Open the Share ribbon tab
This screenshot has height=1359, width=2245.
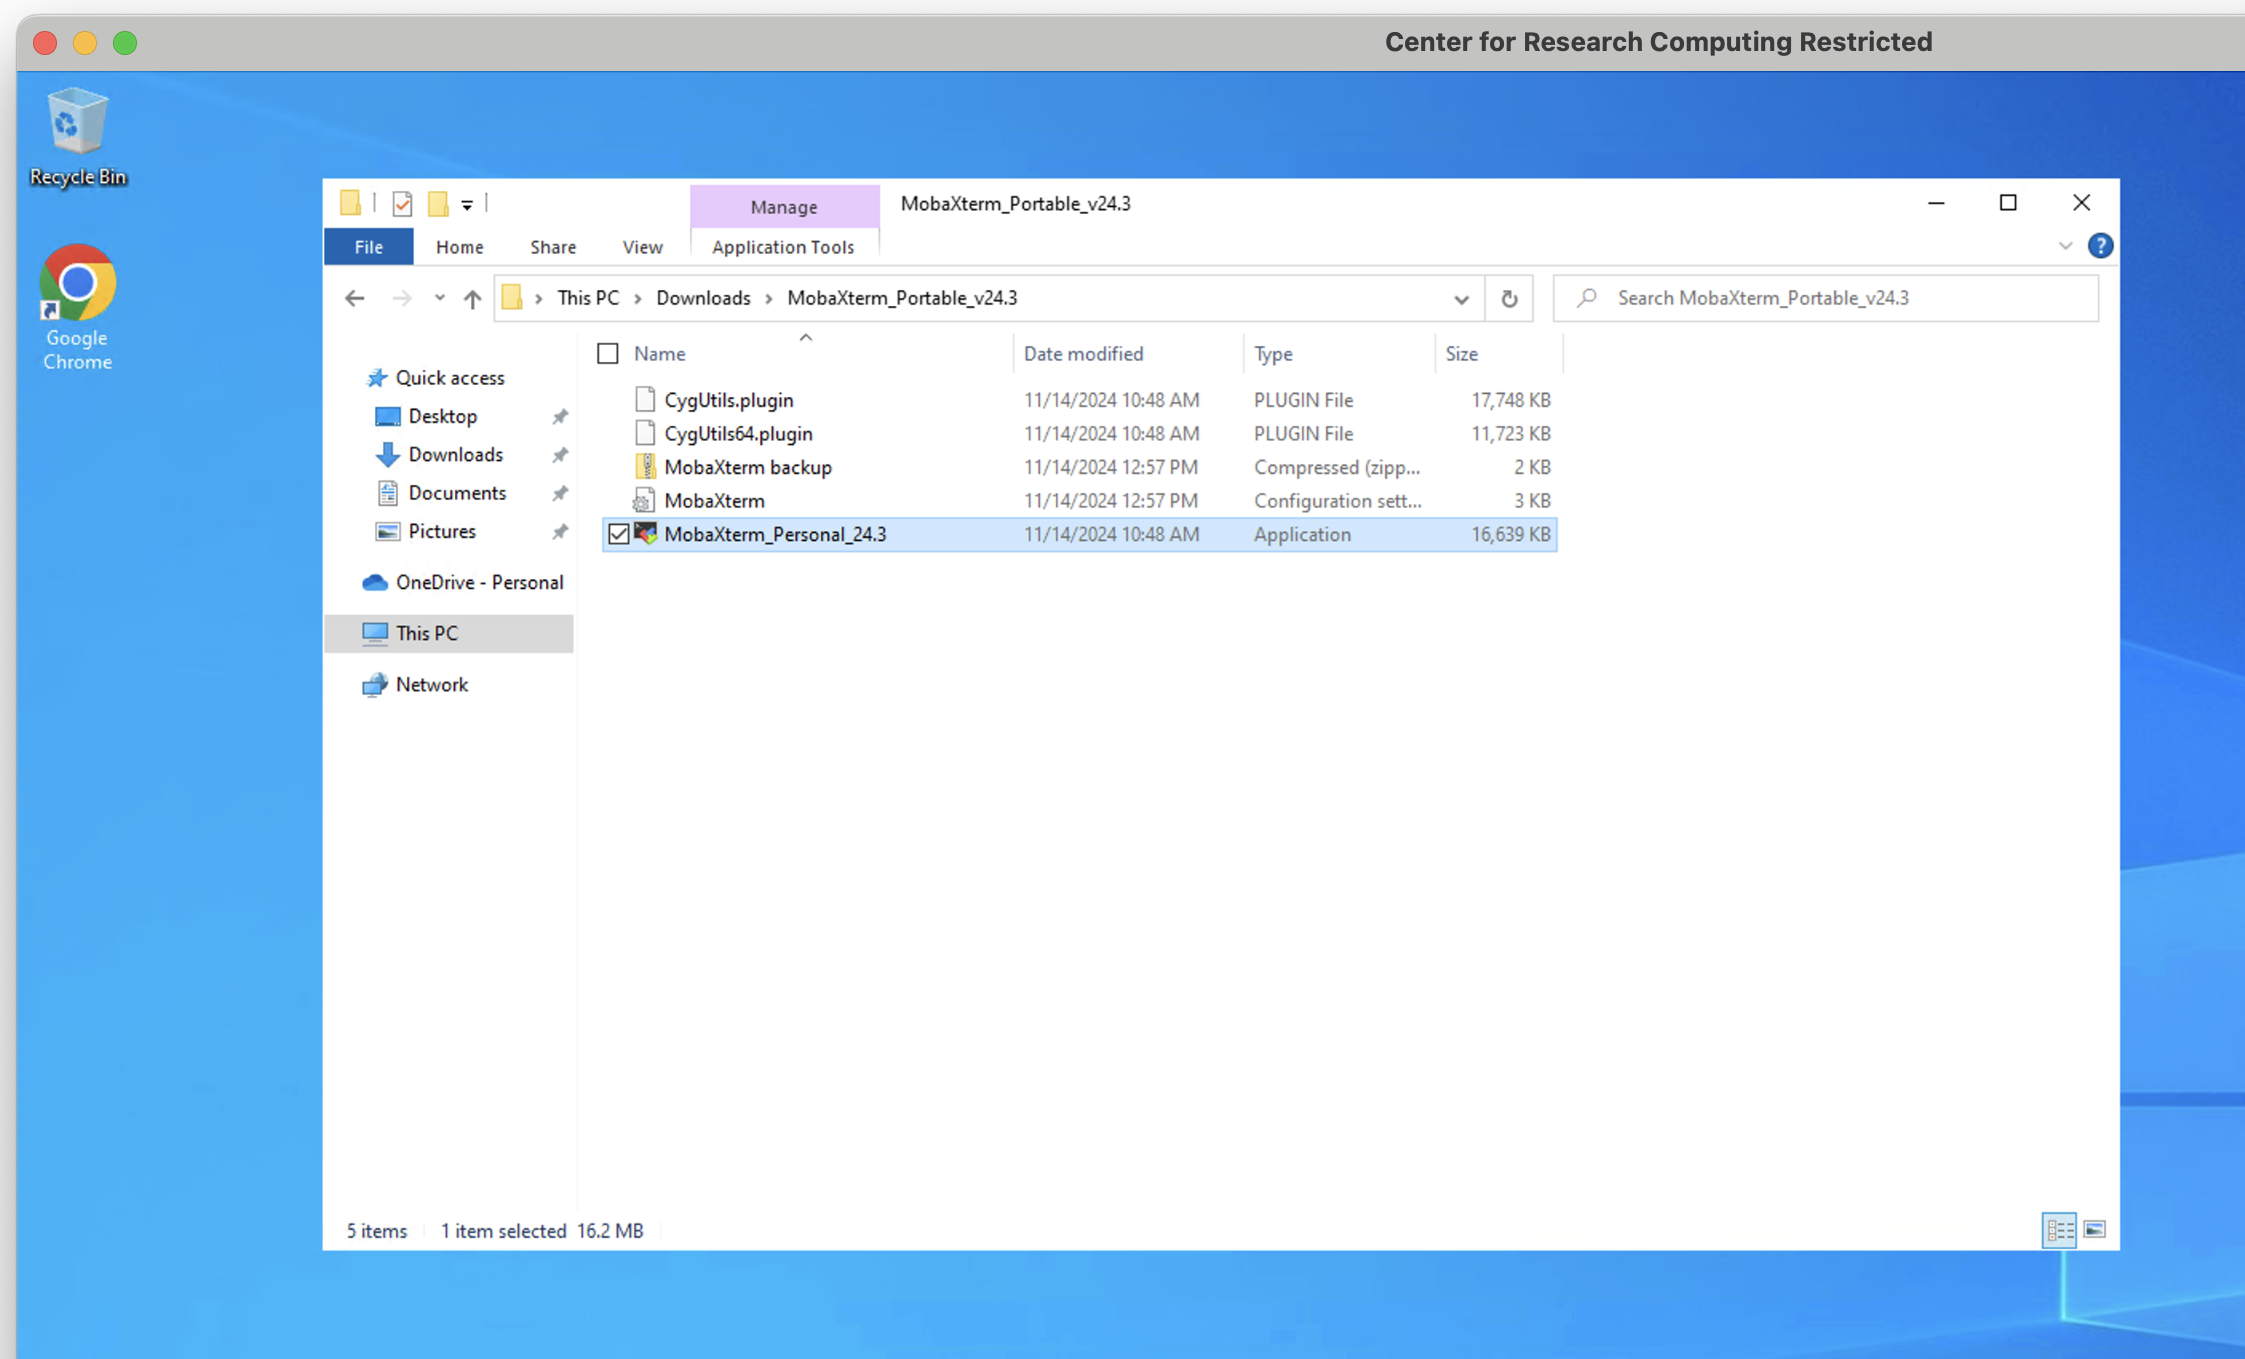pos(552,247)
